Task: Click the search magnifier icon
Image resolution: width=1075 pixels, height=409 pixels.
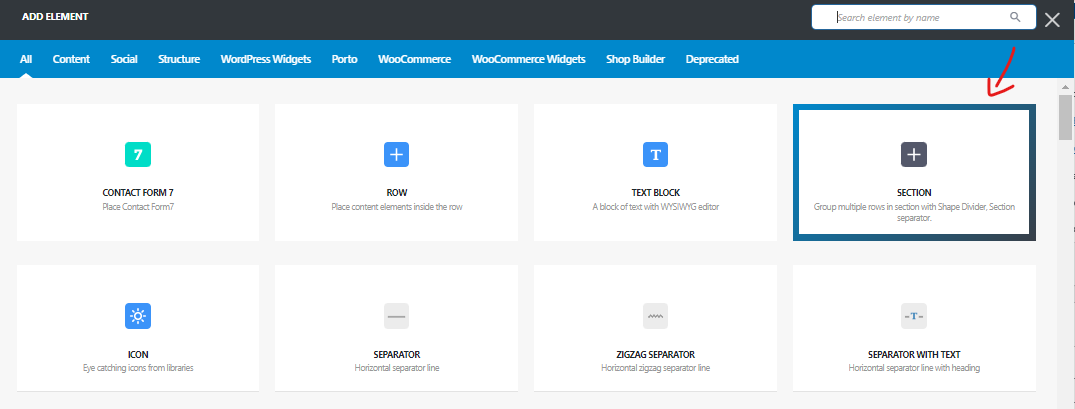Action: pyautogui.click(x=1015, y=17)
